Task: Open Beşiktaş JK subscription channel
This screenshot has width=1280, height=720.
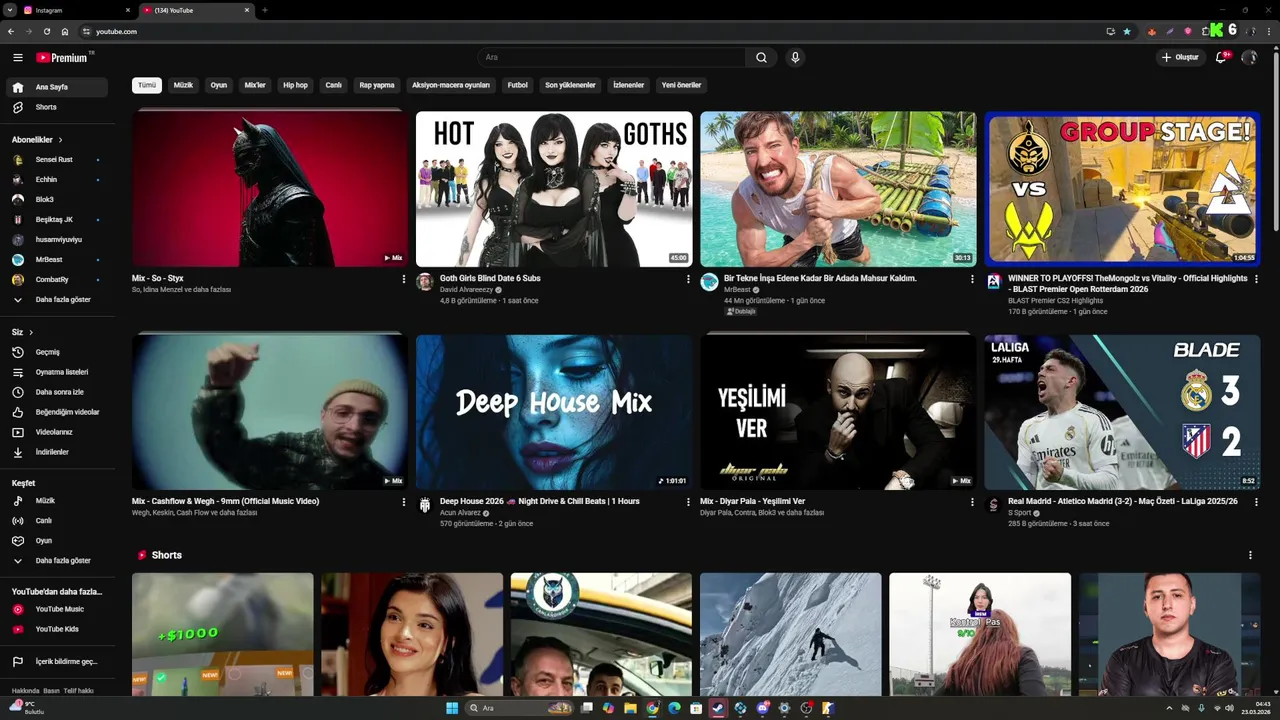Action: coord(58,219)
